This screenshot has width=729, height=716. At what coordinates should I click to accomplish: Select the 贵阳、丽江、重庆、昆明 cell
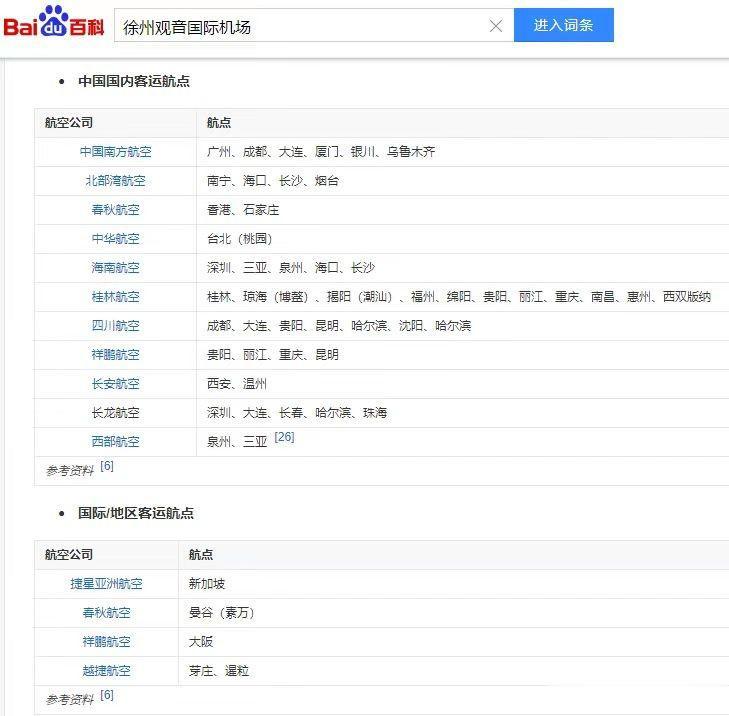tap(463, 355)
